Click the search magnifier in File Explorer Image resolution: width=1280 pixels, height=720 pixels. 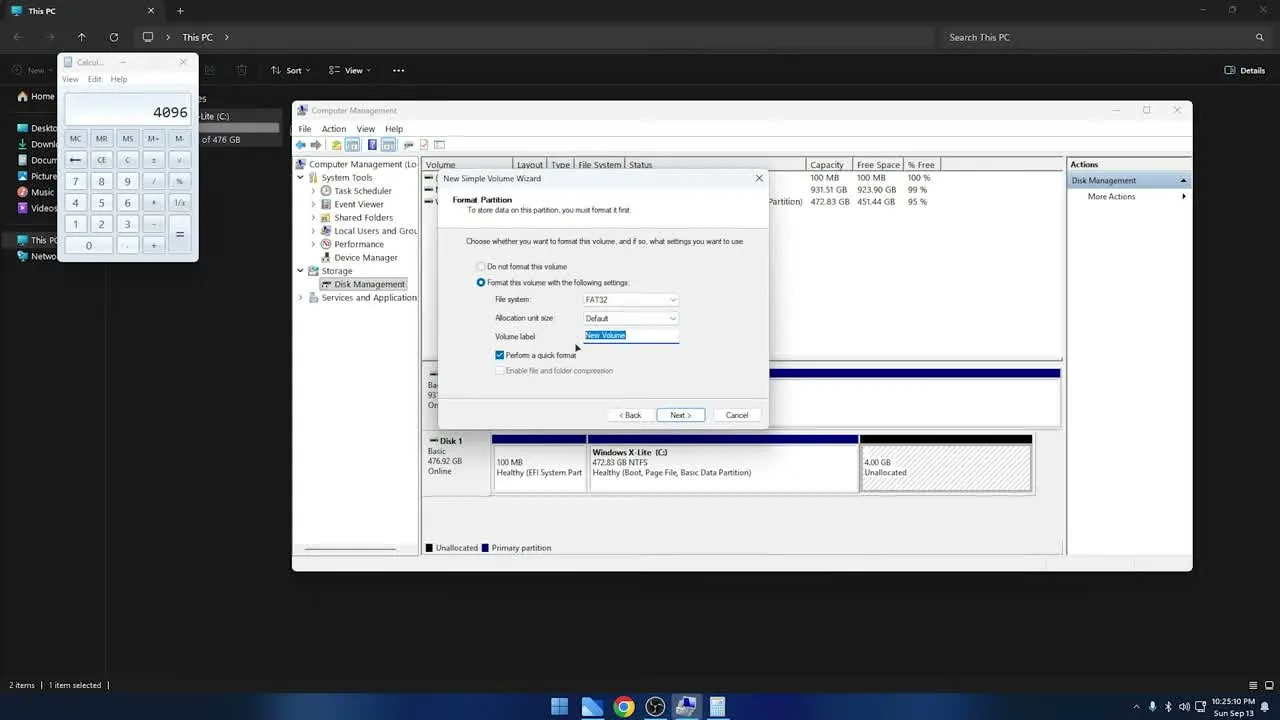[x=1260, y=37]
